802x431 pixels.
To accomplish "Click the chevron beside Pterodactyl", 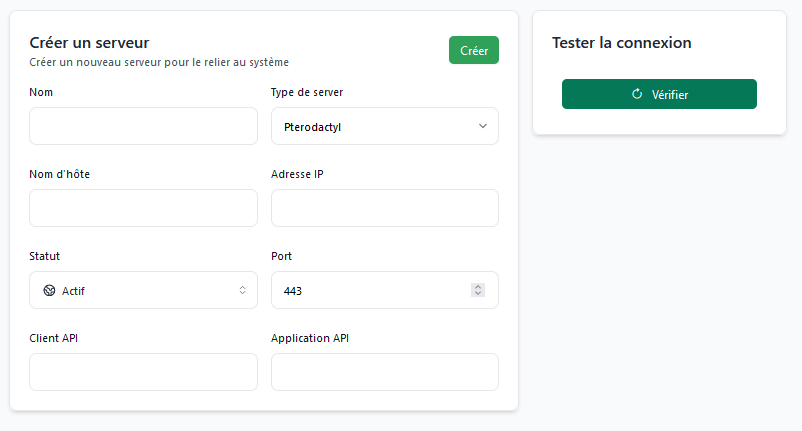I will [482, 126].
